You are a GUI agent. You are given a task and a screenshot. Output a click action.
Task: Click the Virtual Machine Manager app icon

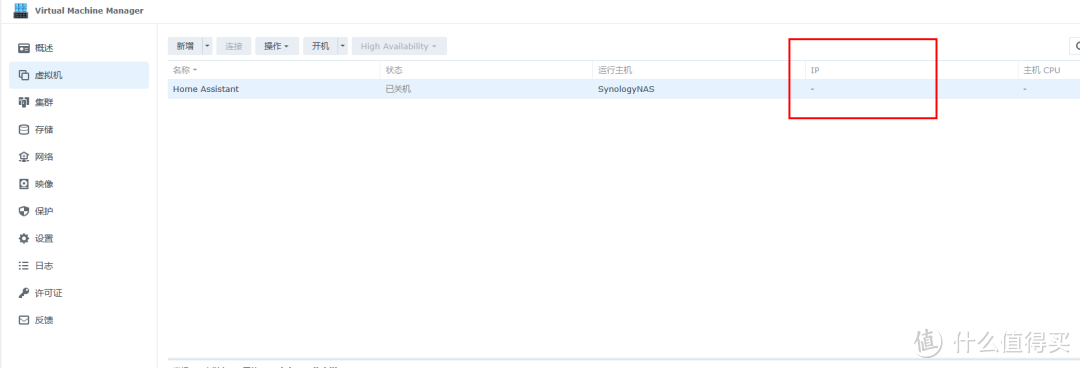[x=21, y=10]
